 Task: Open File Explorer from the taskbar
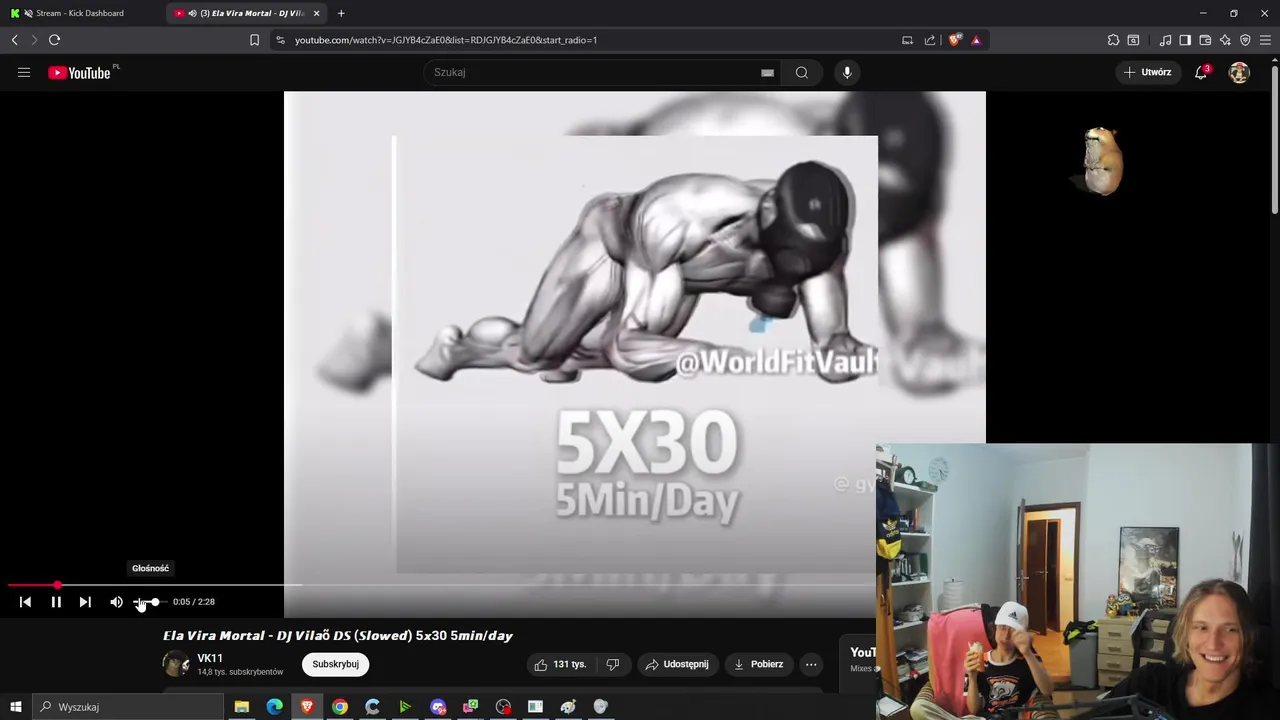tap(241, 707)
